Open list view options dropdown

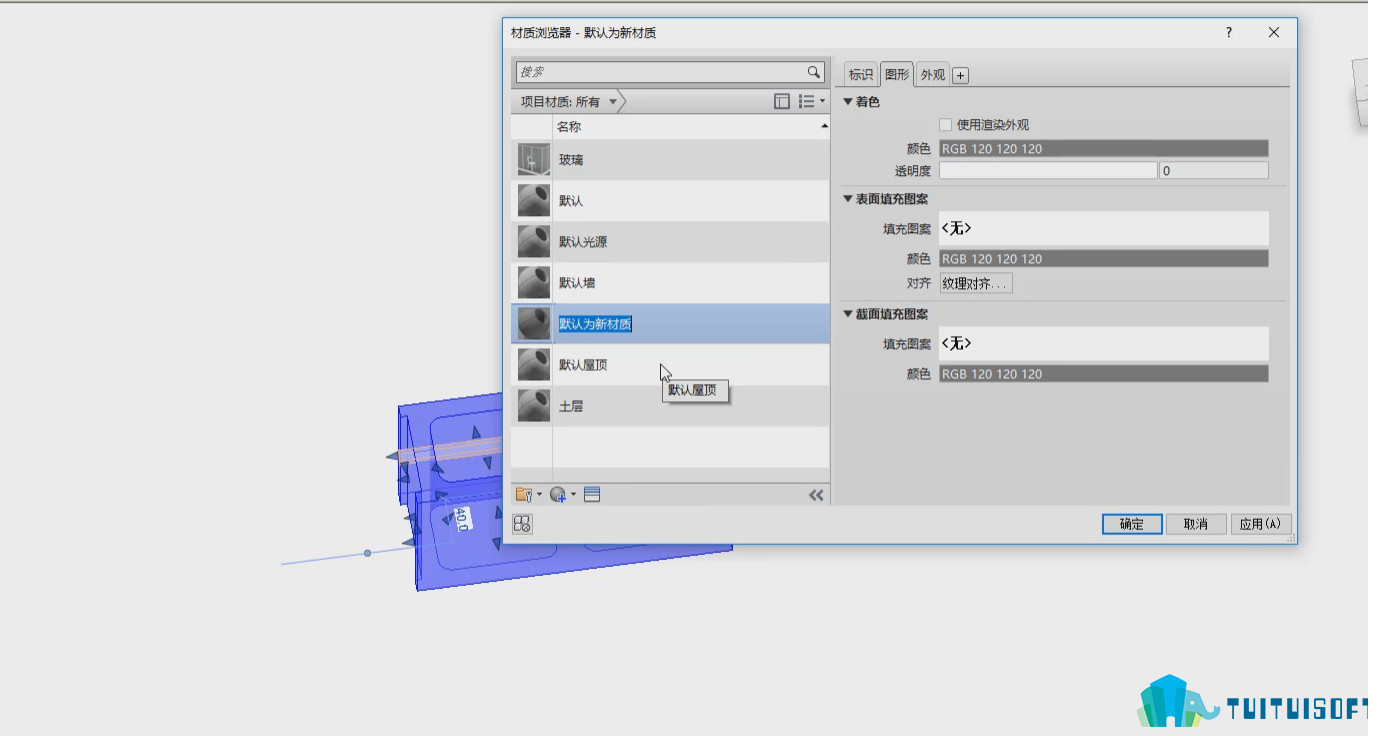pos(812,101)
